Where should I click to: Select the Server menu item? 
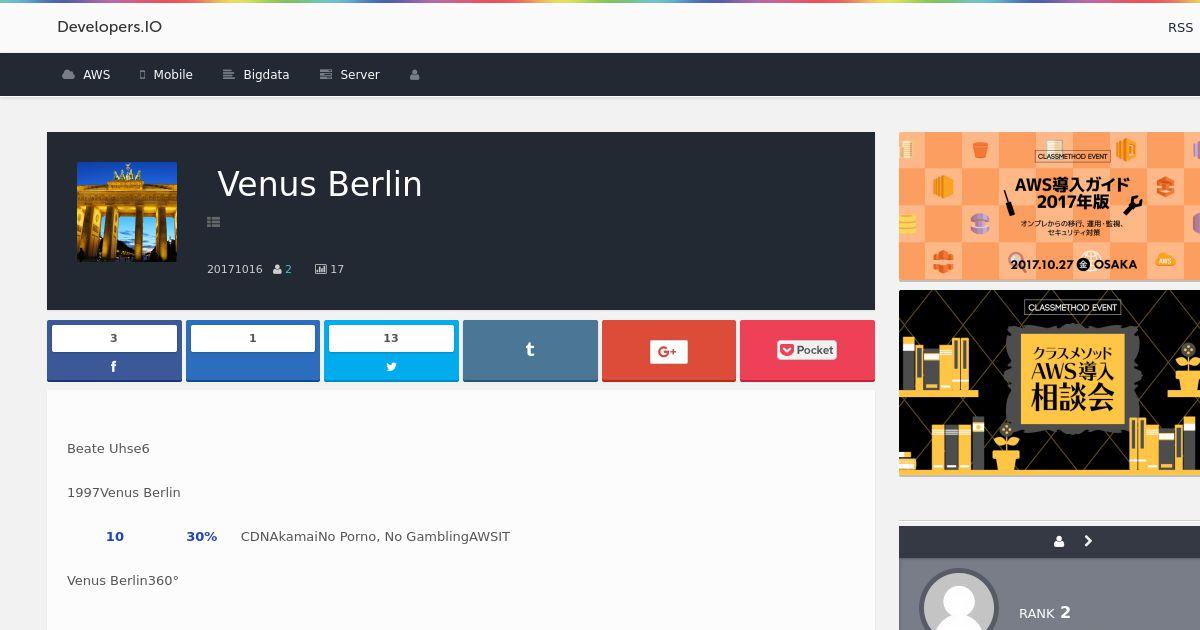349,75
